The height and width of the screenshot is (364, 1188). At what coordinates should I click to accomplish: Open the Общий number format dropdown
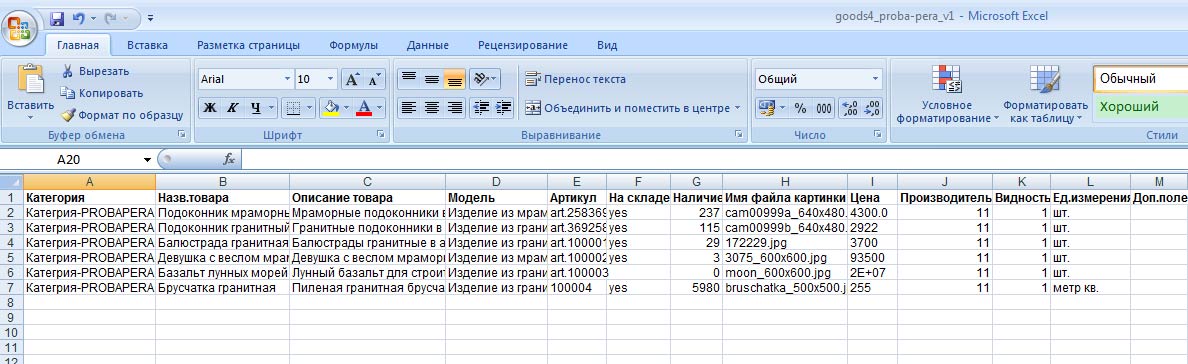click(x=876, y=79)
